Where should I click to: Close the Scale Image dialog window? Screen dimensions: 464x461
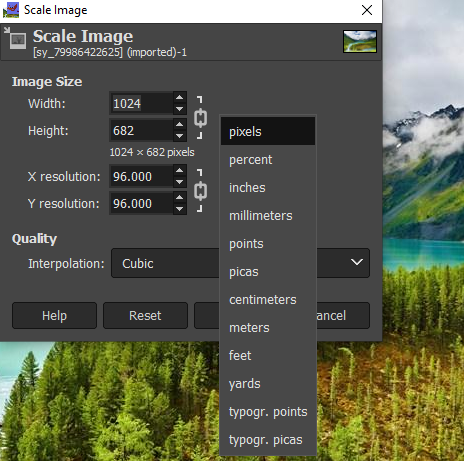coord(367,10)
